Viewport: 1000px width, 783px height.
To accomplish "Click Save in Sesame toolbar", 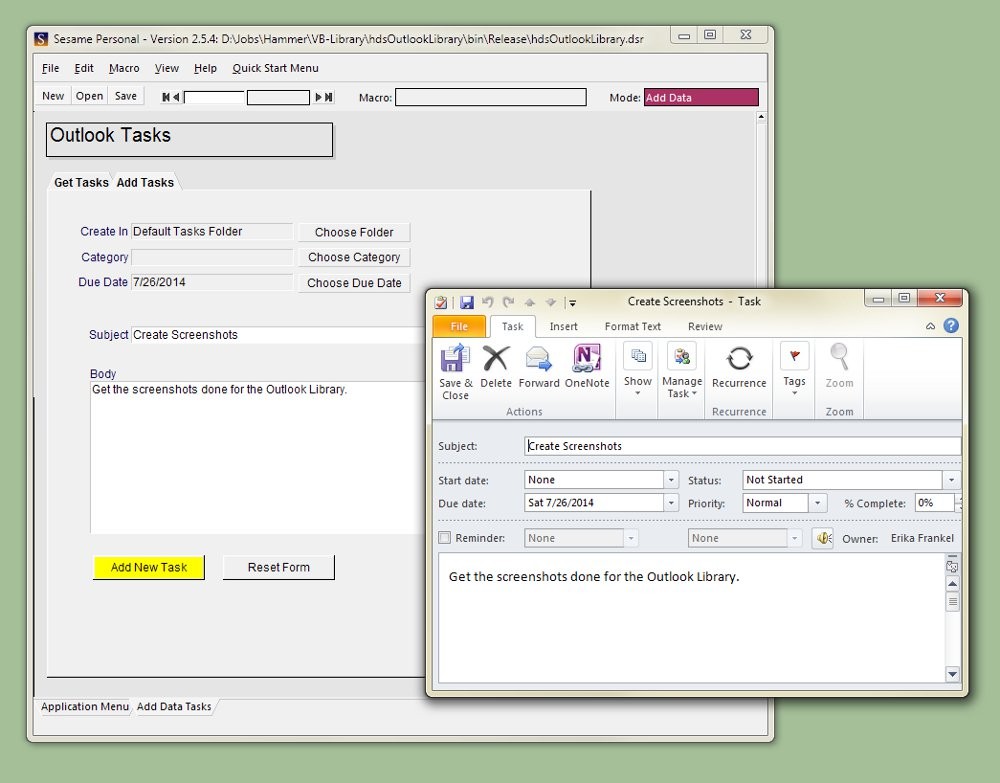I will [126, 96].
